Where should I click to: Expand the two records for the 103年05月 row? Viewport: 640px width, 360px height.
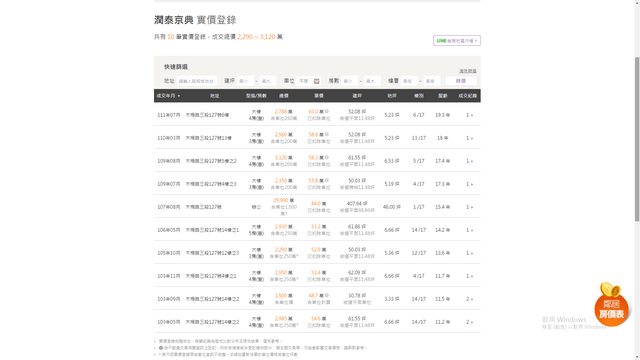coord(469,322)
